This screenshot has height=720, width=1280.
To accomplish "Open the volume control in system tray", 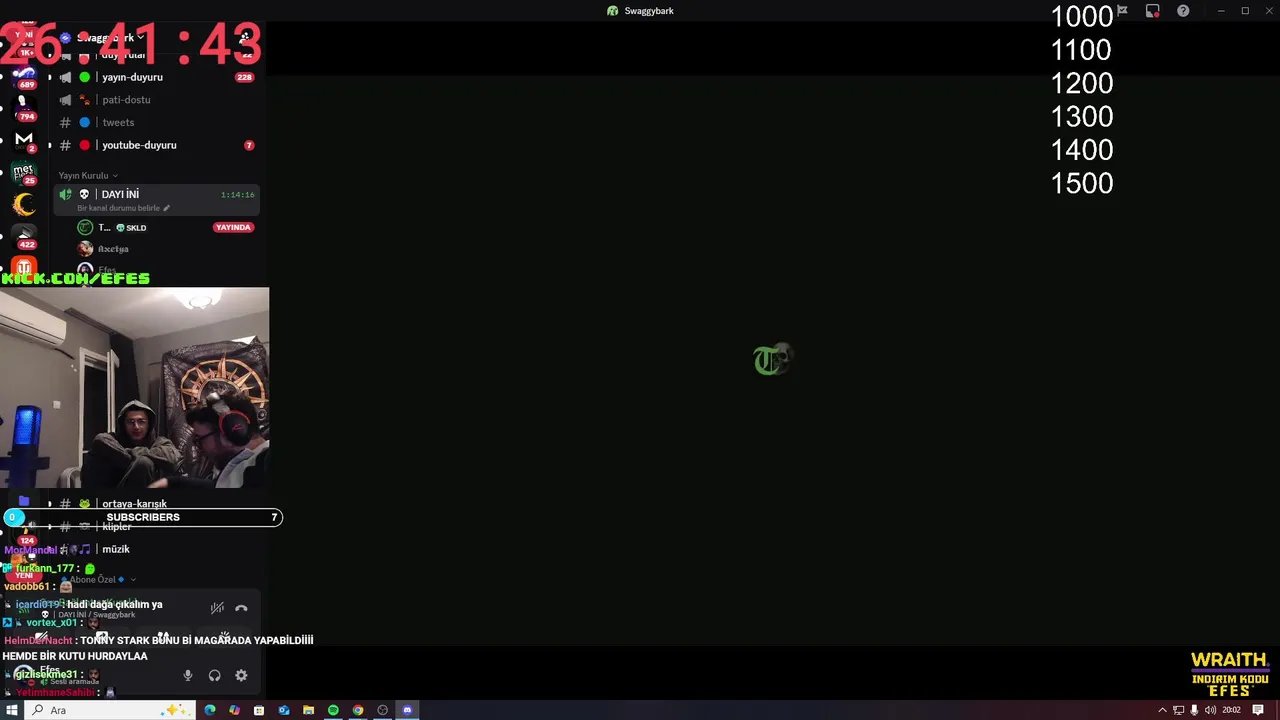I will pos(1210,710).
